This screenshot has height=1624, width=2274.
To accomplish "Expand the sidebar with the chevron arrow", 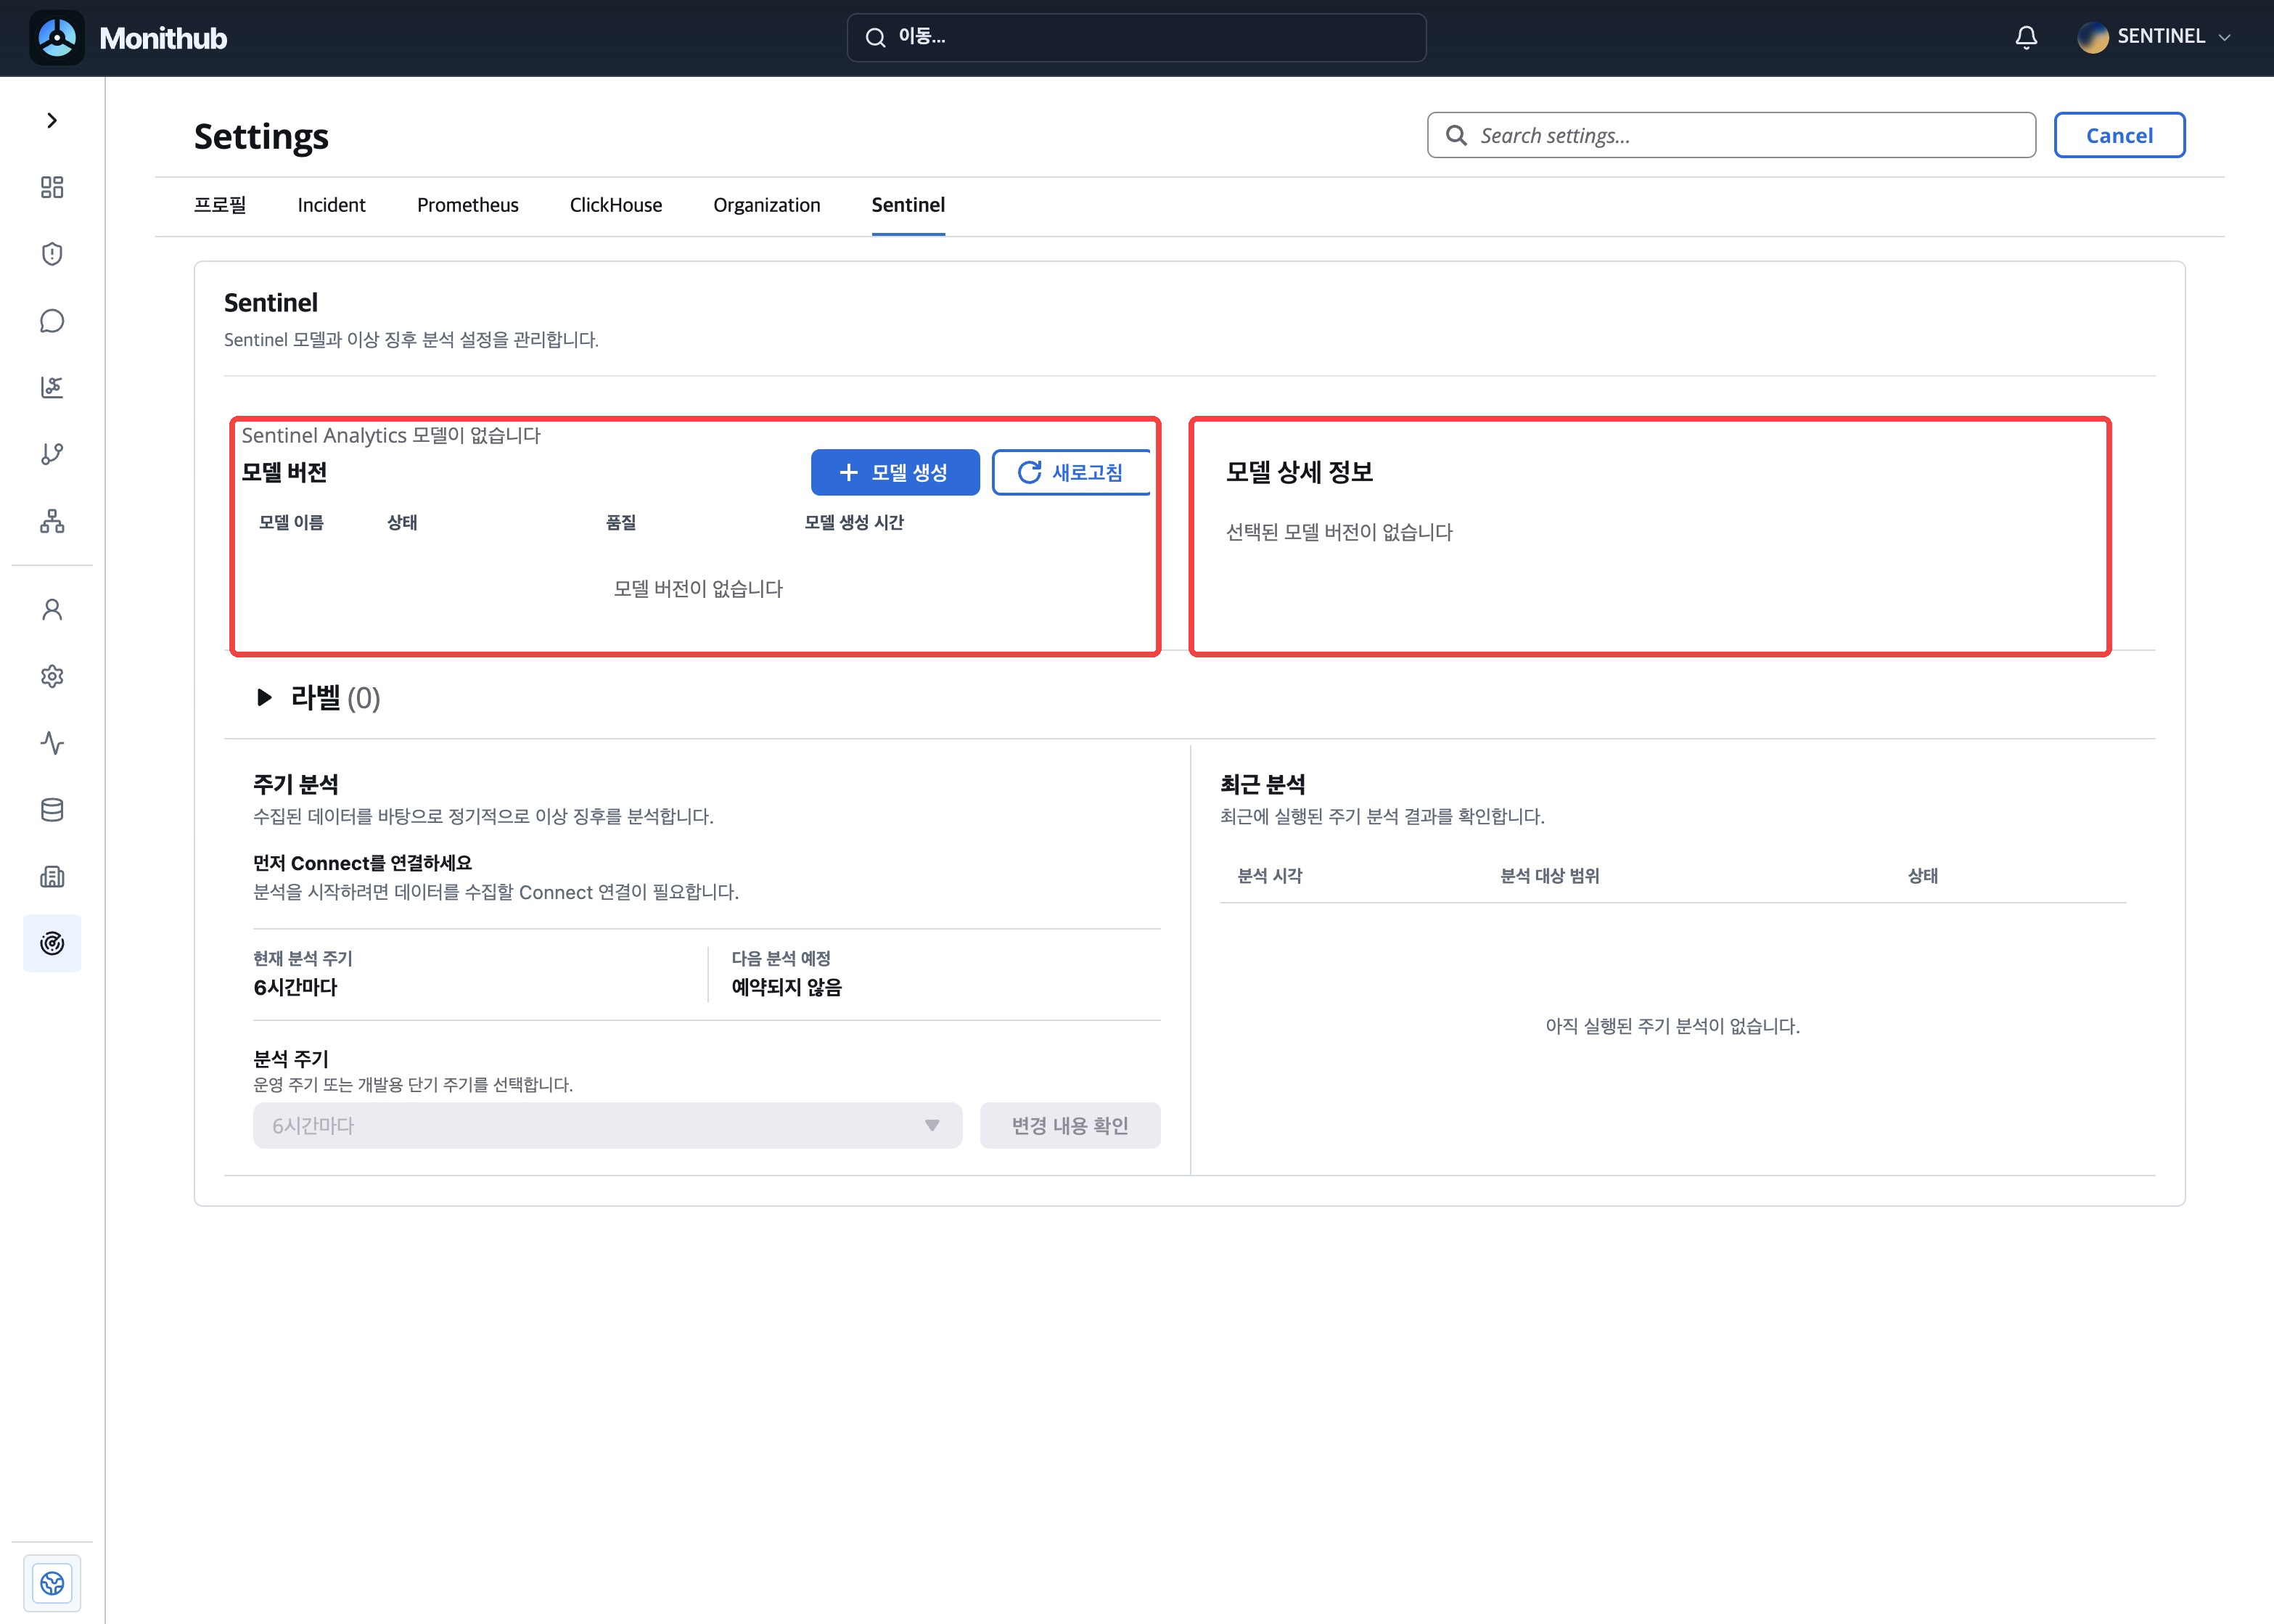I will pos(52,121).
